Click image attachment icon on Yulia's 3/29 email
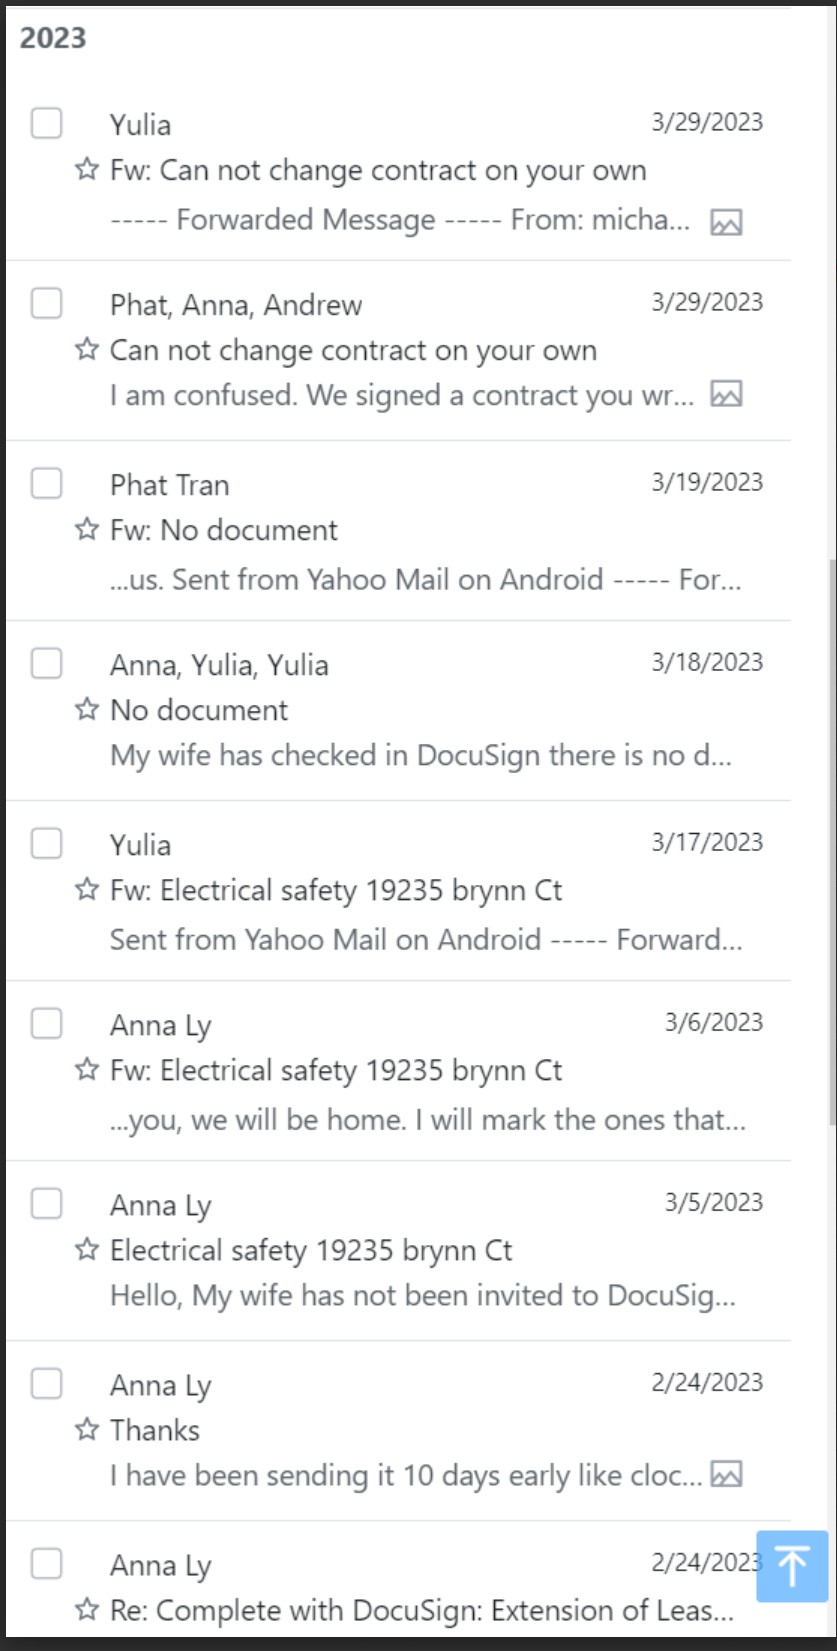837x1651 pixels. (726, 222)
